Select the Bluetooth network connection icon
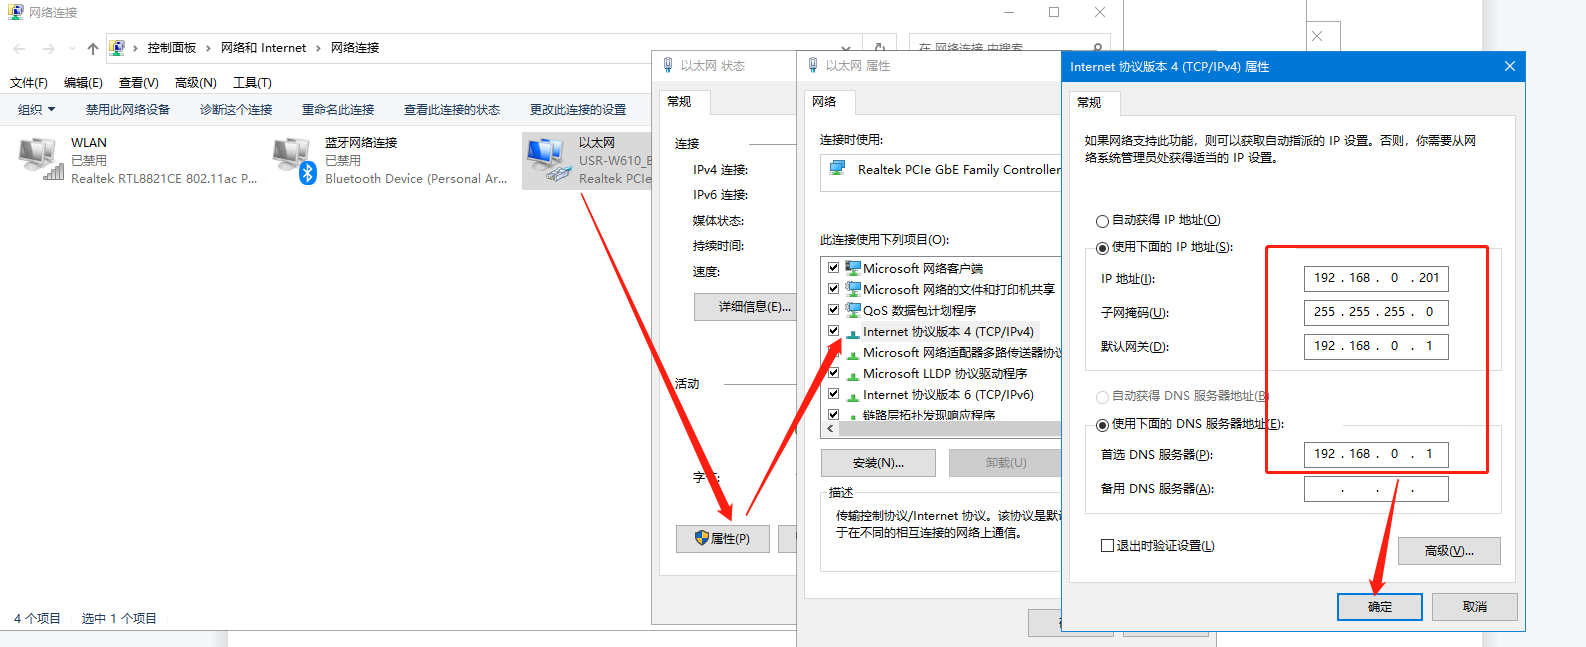Image resolution: width=1586 pixels, height=647 pixels. (x=294, y=160)
